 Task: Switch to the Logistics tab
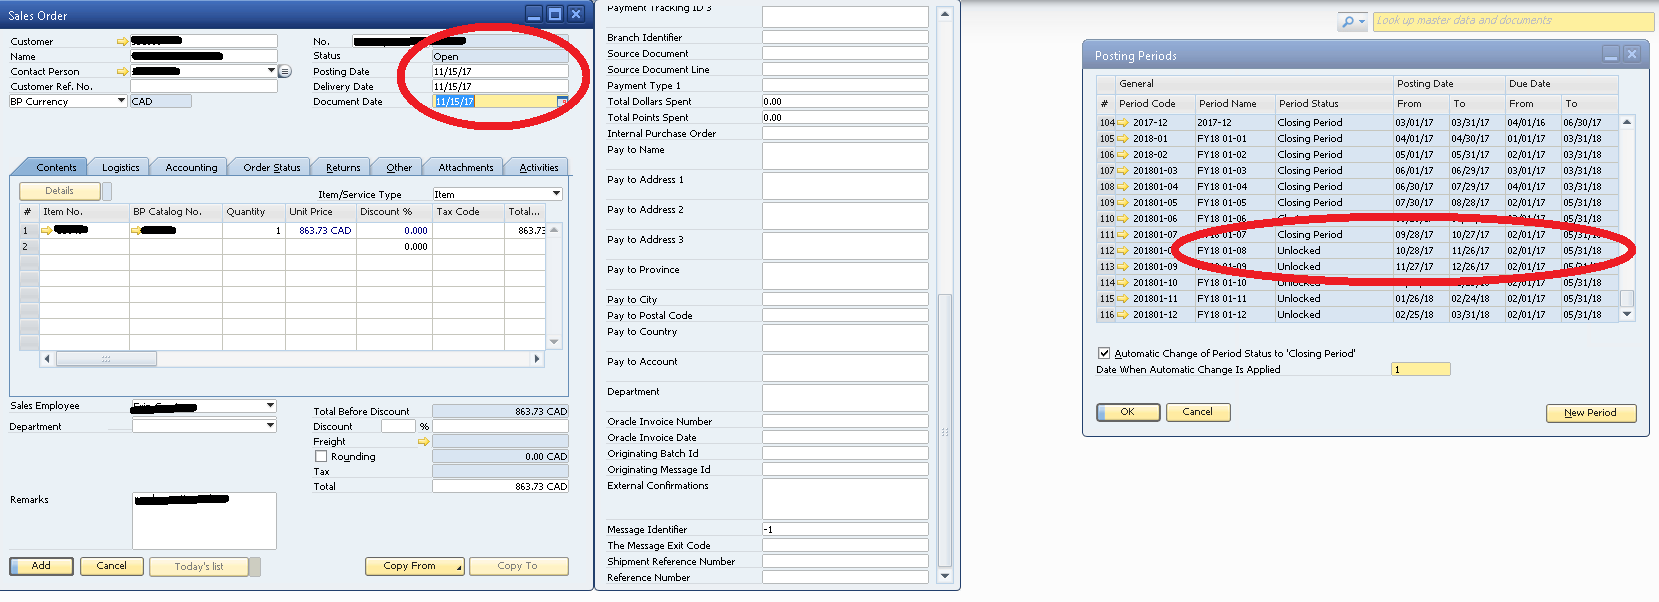coord(121,168)
